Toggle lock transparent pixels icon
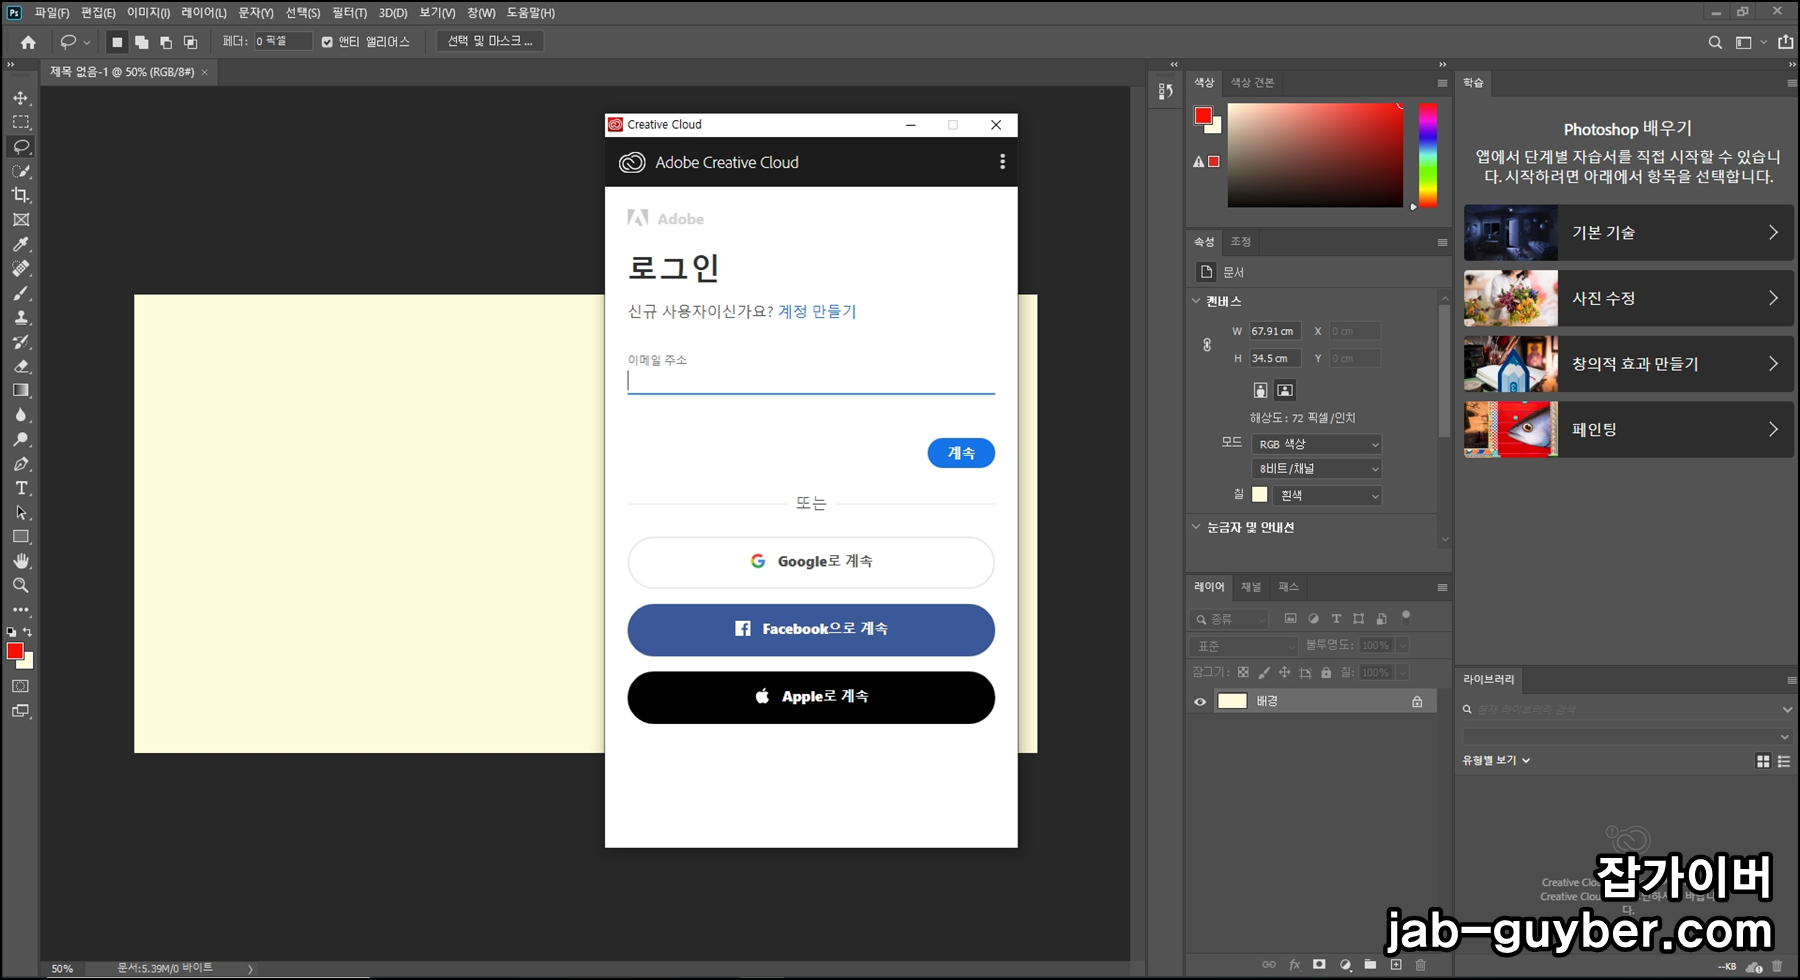 click(x=1243, y=673)
